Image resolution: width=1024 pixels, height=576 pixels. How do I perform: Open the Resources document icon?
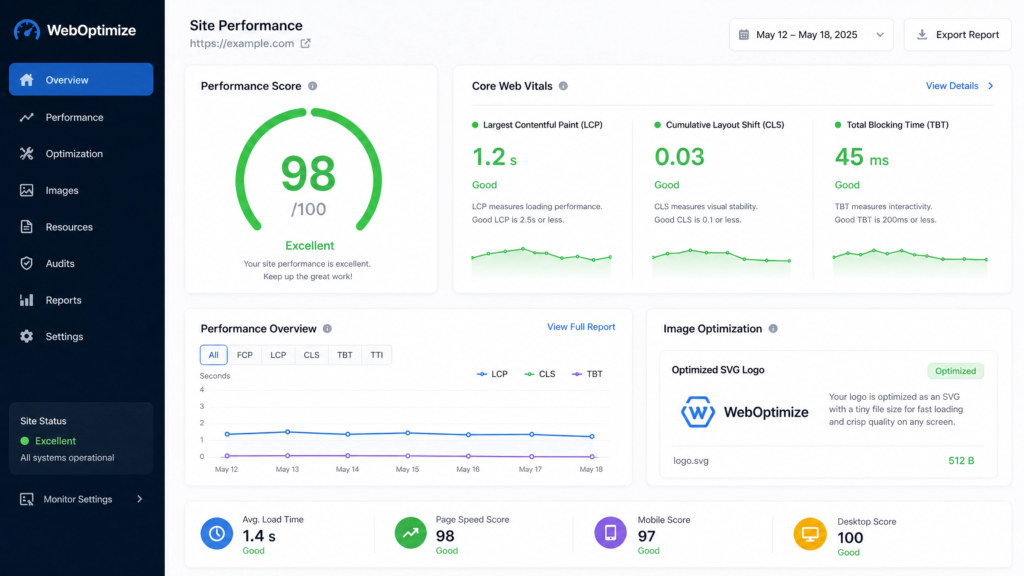pos(26,227)
